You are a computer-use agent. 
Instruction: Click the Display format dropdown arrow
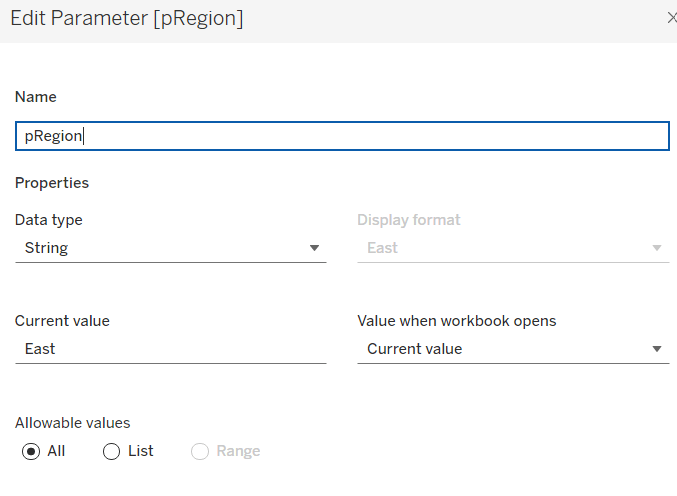[657, 248]
